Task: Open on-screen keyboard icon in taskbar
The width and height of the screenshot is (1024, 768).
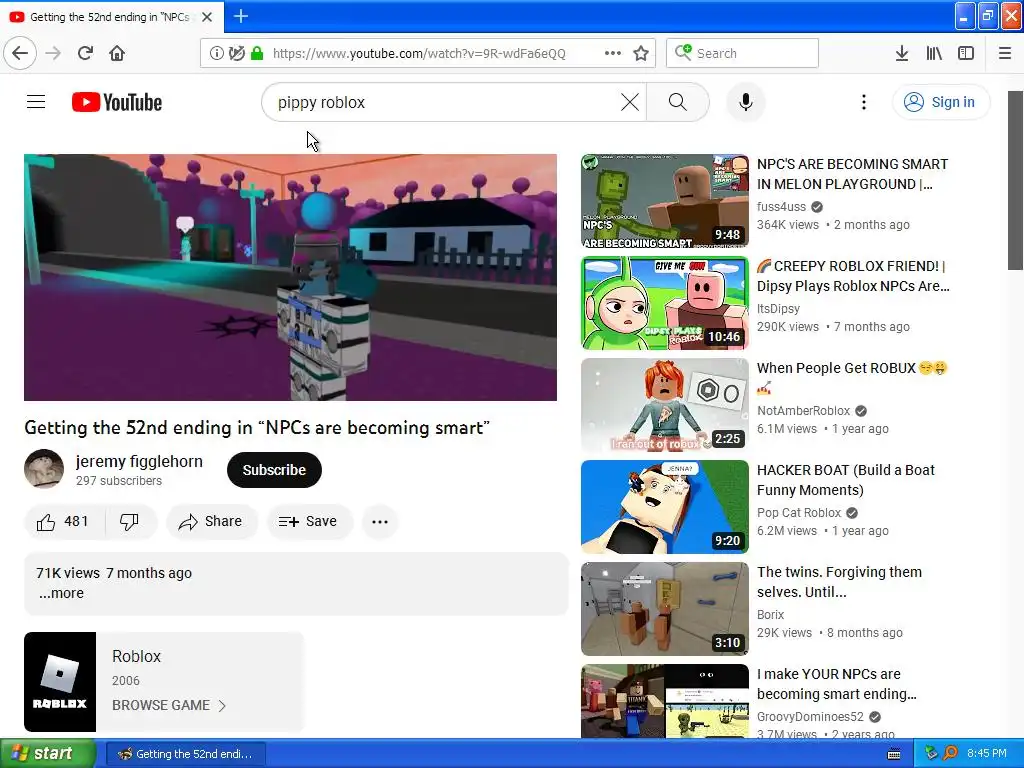Action: [894, 754]
